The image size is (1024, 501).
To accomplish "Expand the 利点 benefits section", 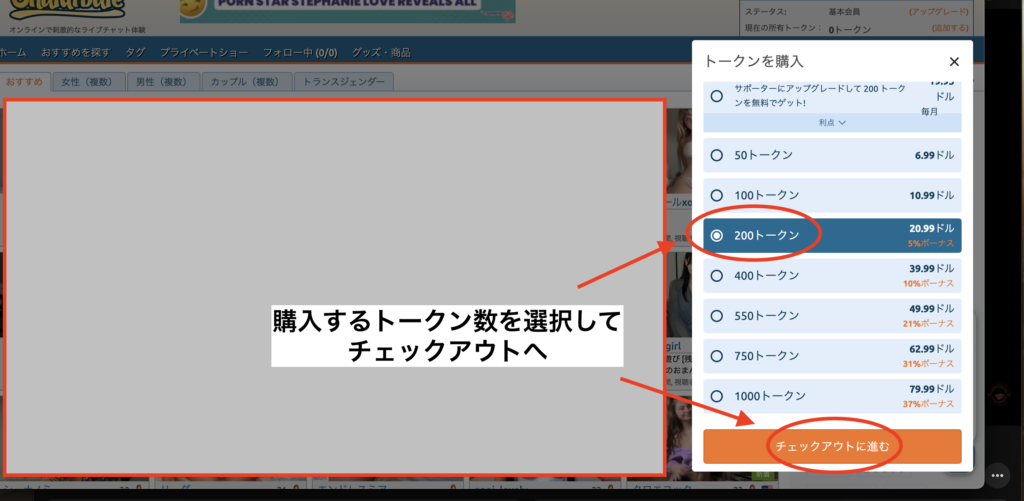I will pyautogui.click(x=832, y=122).
